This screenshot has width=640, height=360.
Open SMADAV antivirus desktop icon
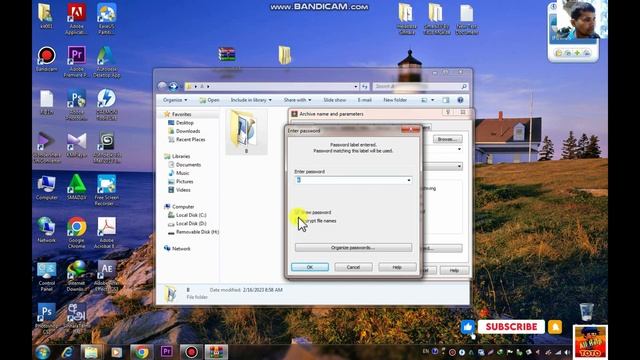pyautogui.click(x=76, y=187)
